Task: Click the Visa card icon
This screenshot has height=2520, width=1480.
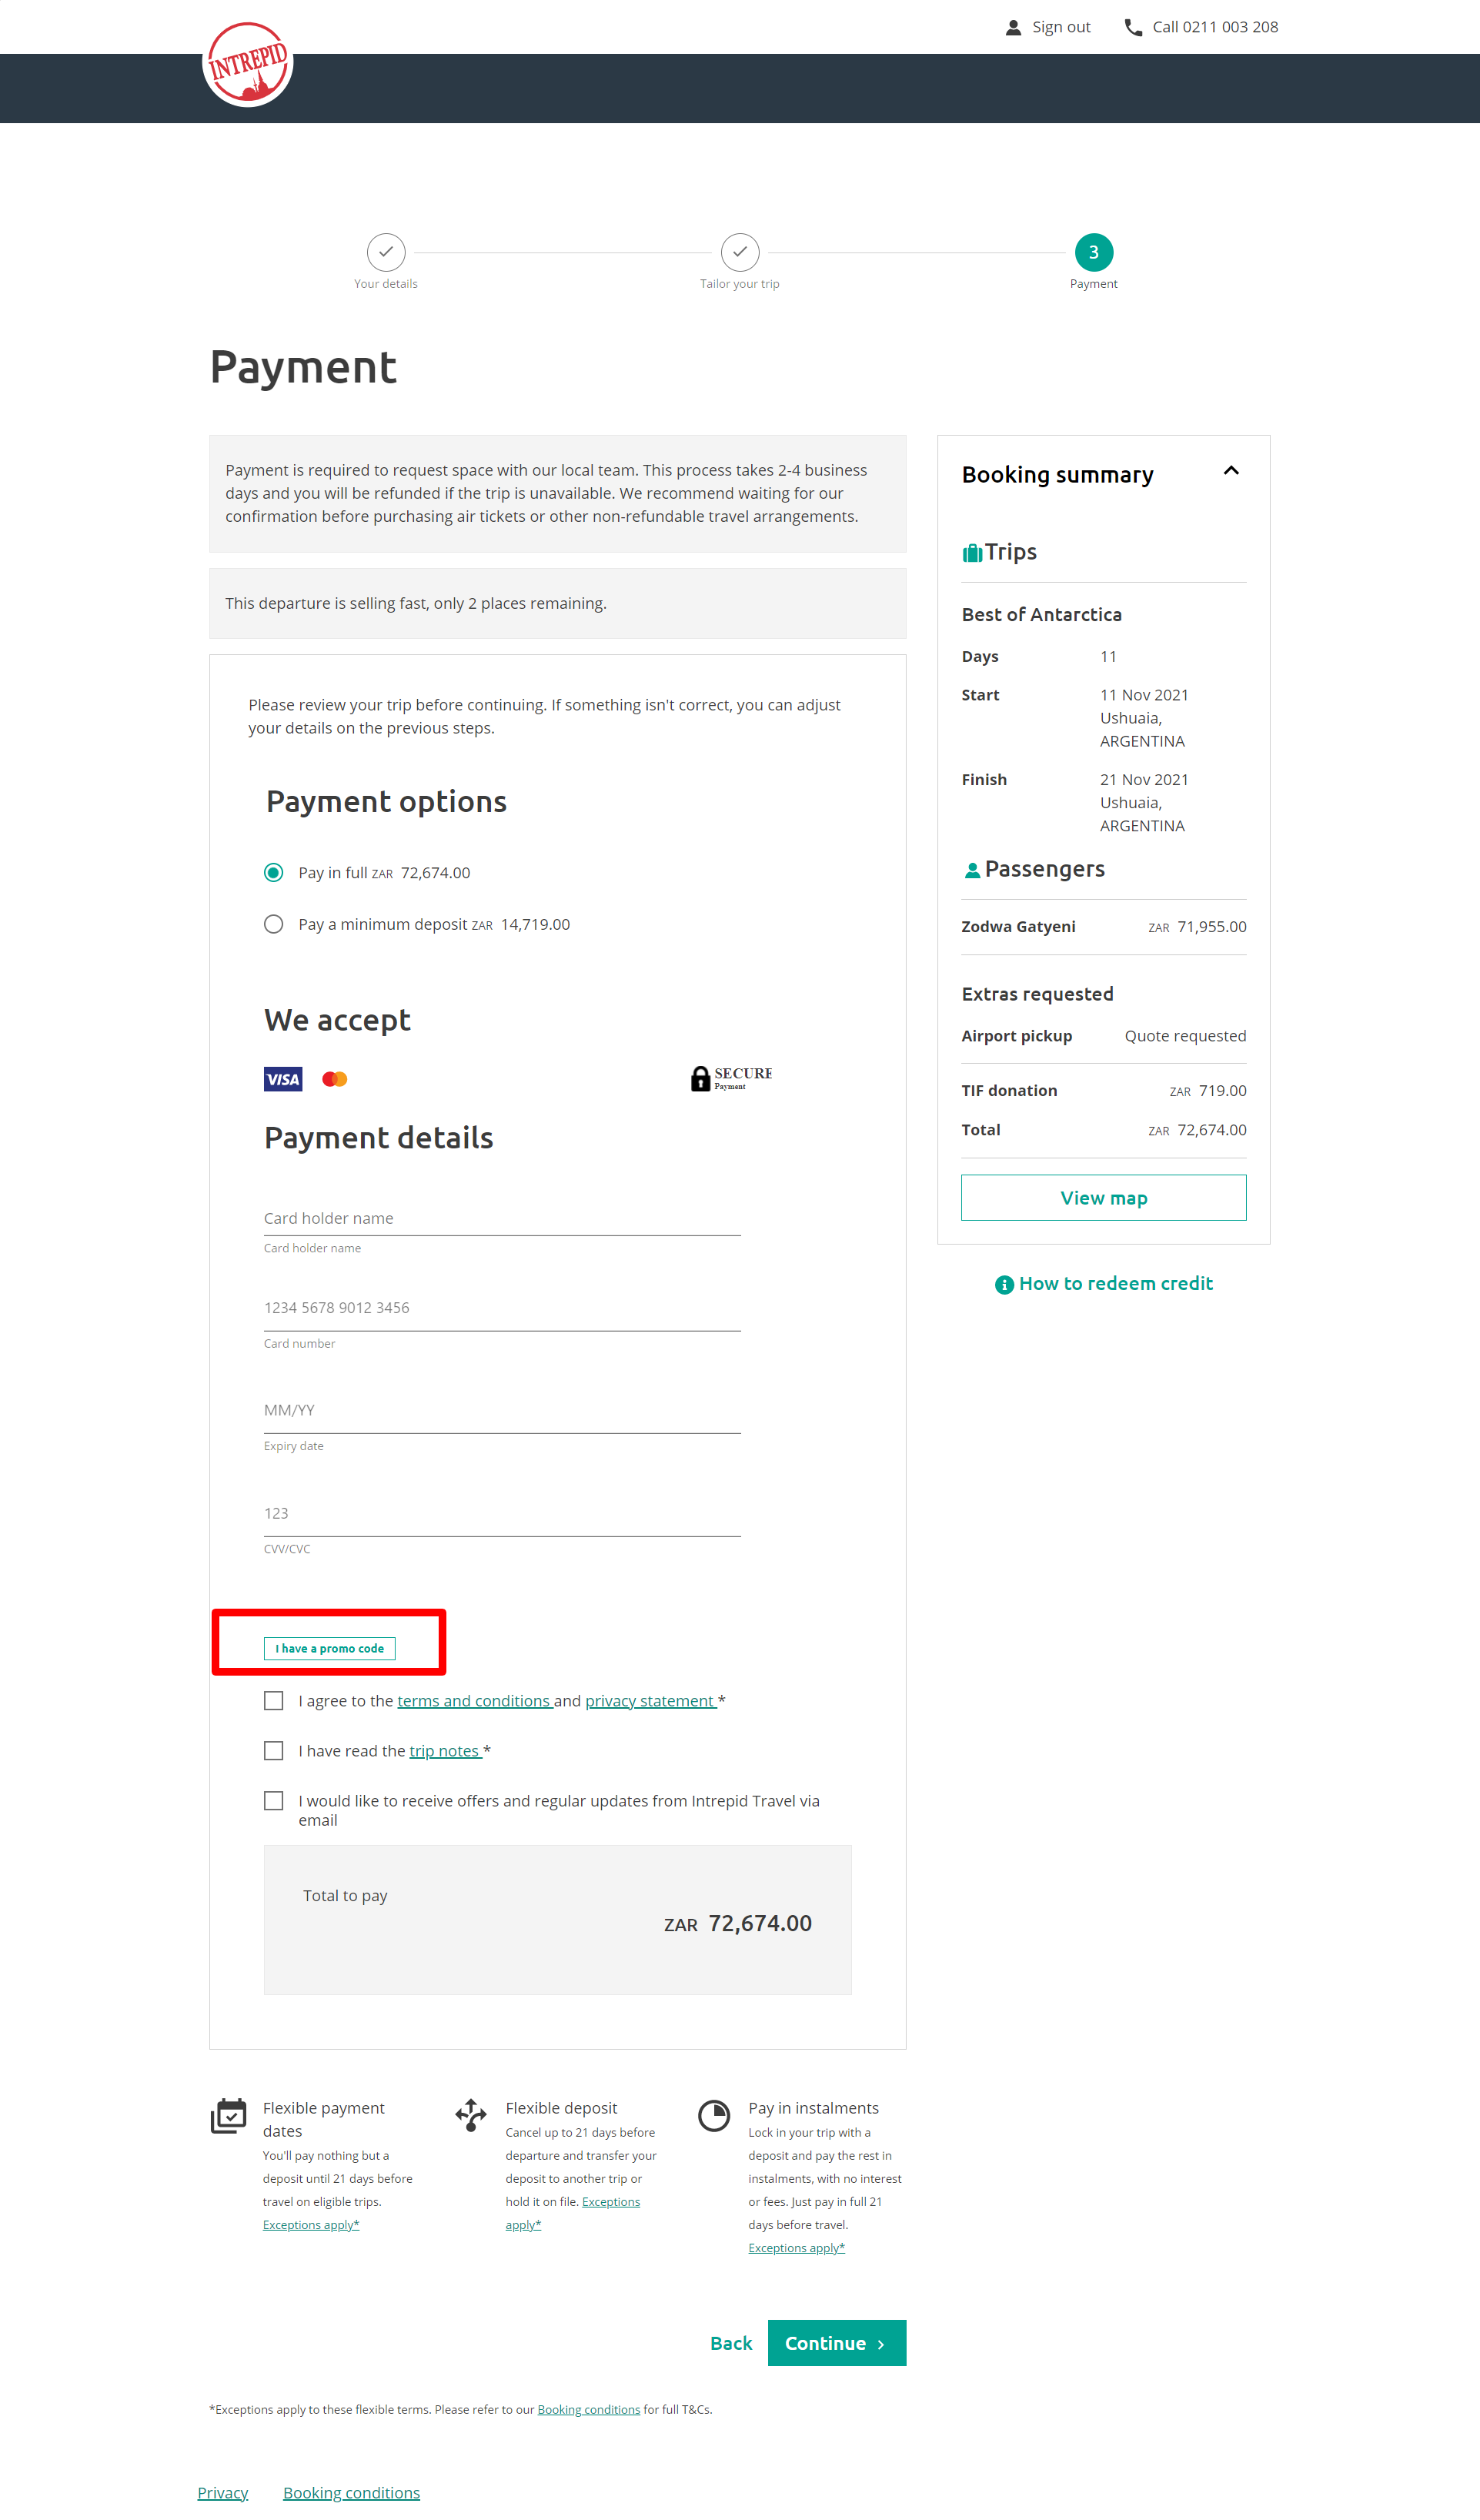Action: pyautogui.click(x=283, y=1079)
